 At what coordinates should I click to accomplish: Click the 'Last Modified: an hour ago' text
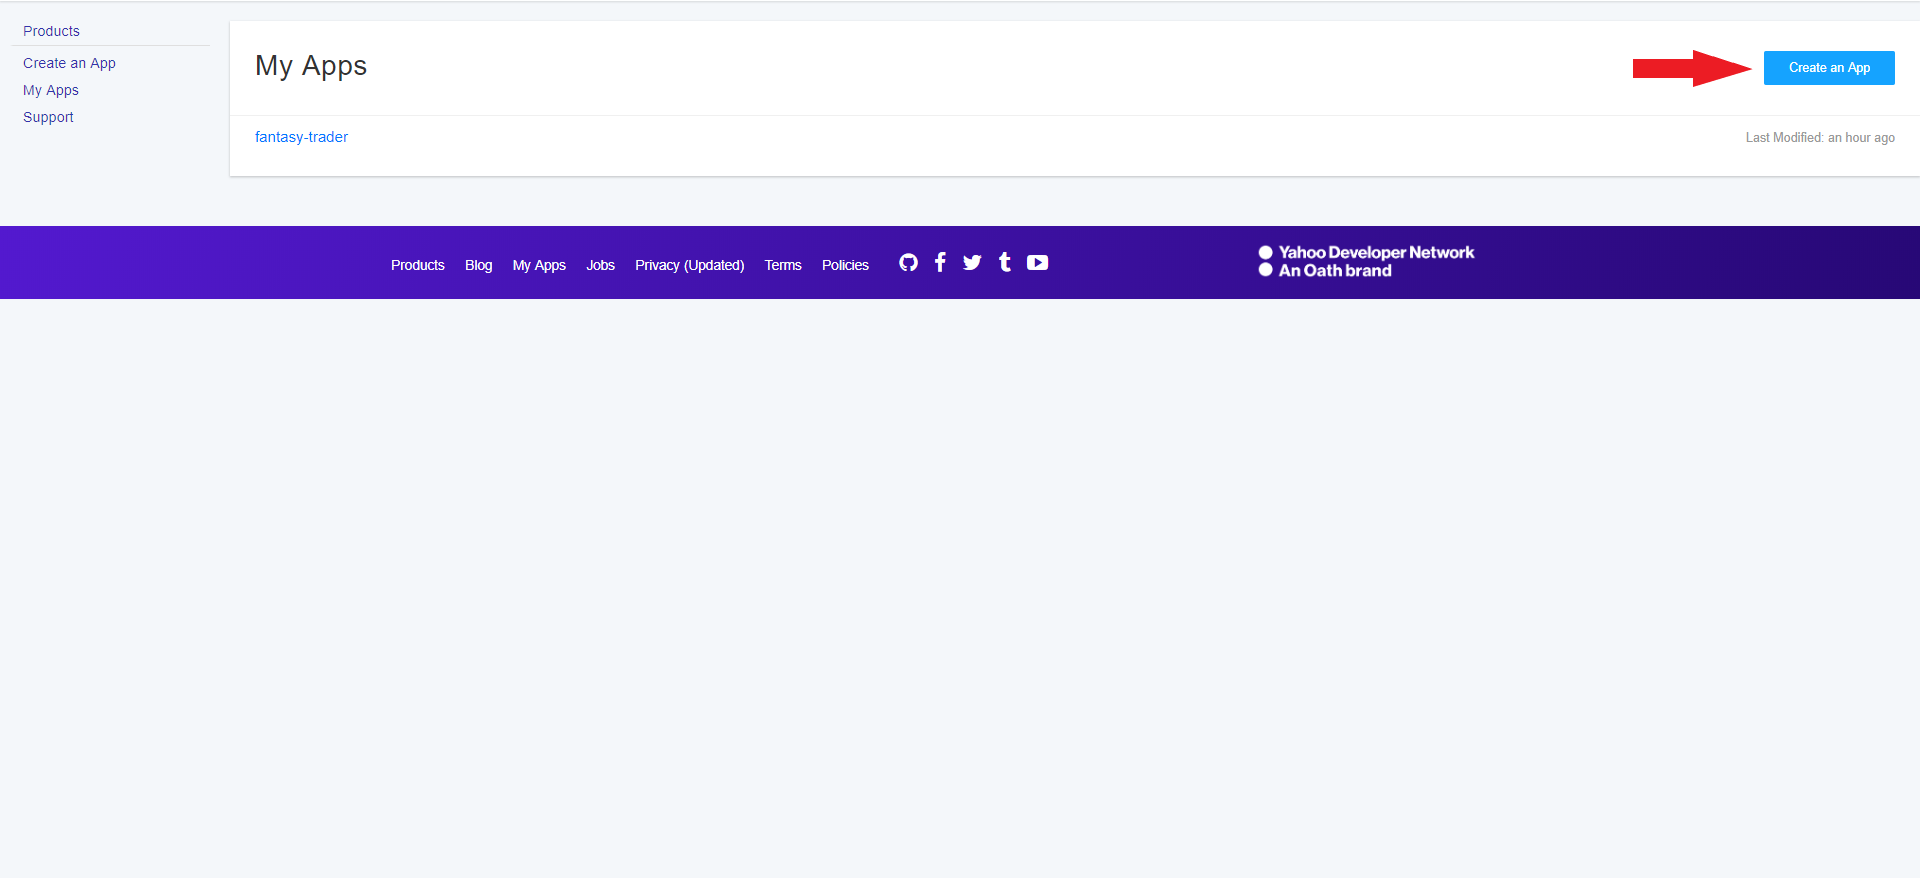coord(1820,138)
